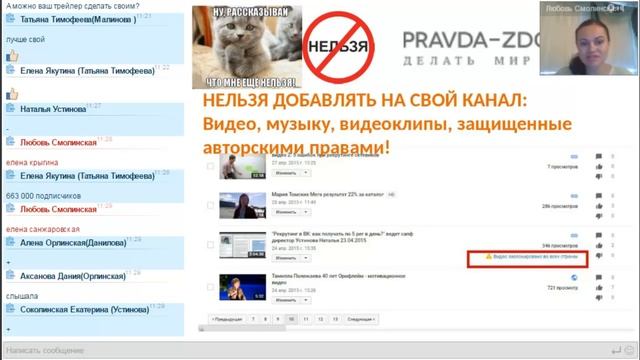Viewport: 640px width, 360px height.
Task: Click privacy link icon for Мария Томская video
Action: tap(574, 196)
